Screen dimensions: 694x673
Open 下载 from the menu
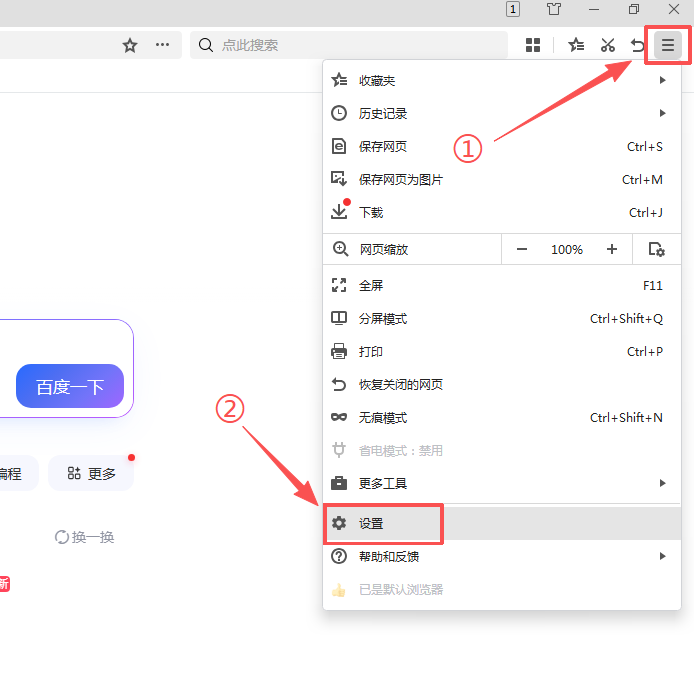(x=501, y=212)
